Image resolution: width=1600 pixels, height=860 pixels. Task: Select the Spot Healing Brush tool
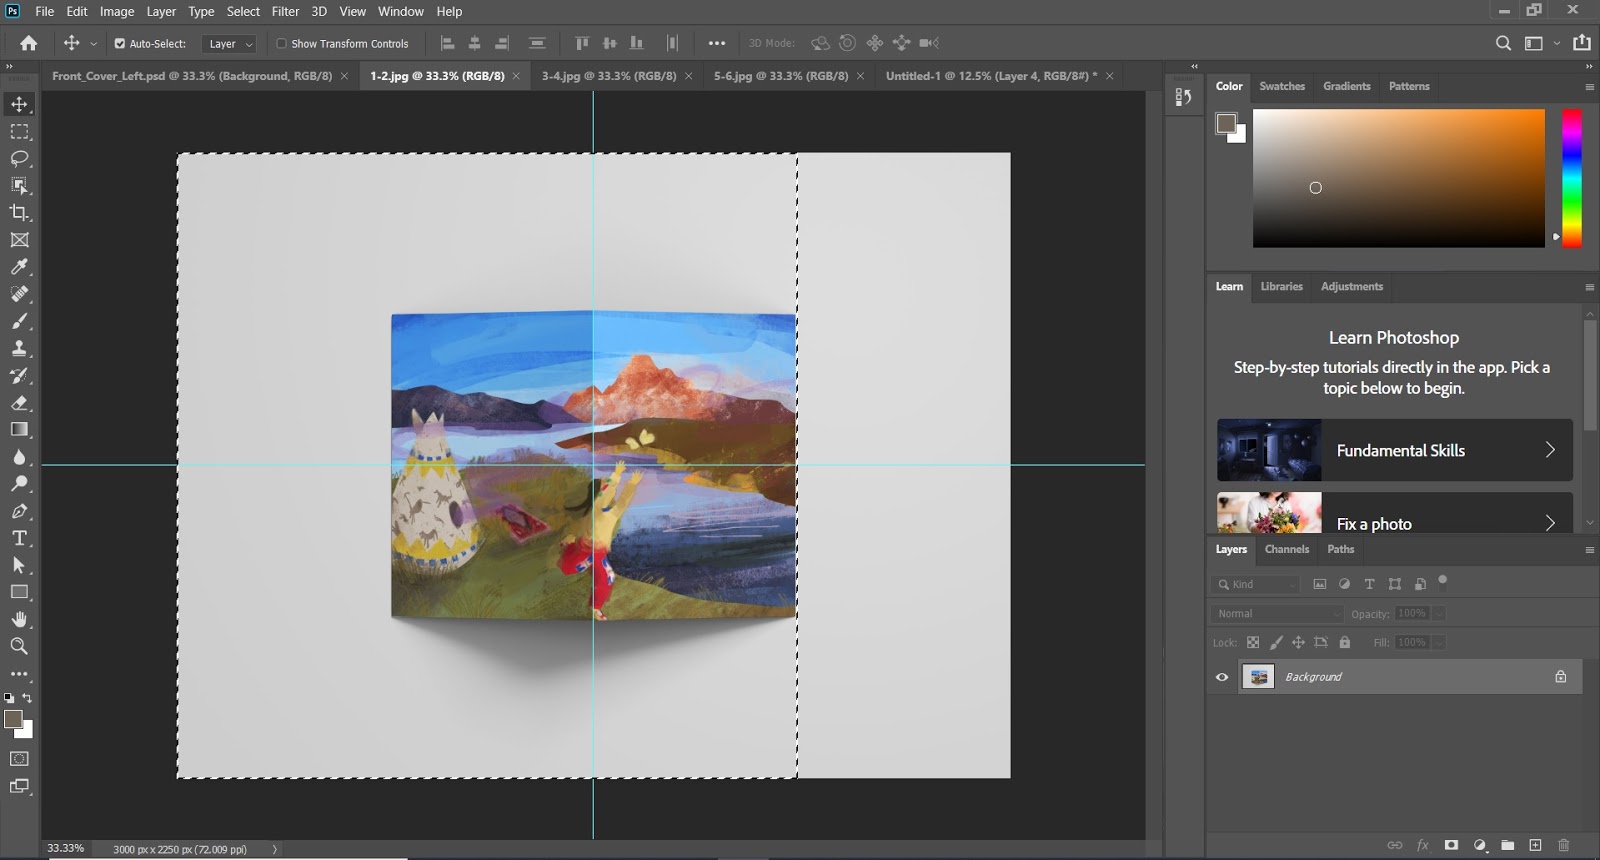click(19, 294)
